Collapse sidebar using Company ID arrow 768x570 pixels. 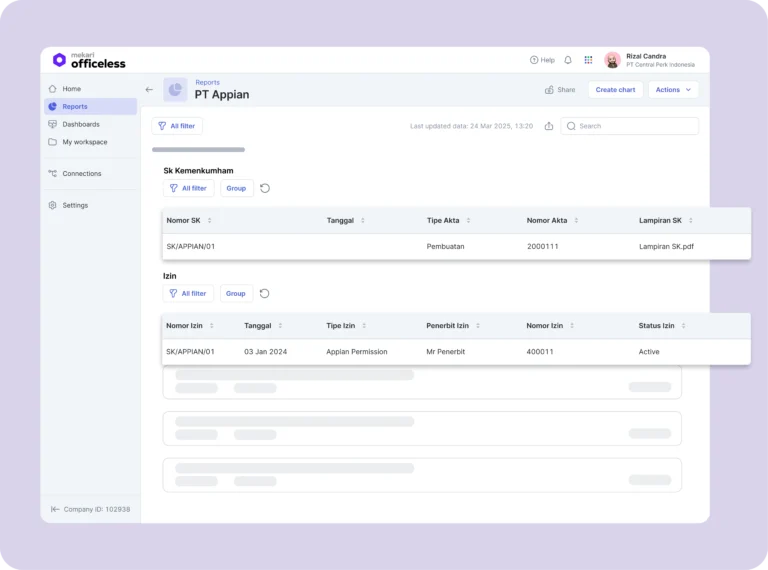pyautogui.click(x=55, y=509)
